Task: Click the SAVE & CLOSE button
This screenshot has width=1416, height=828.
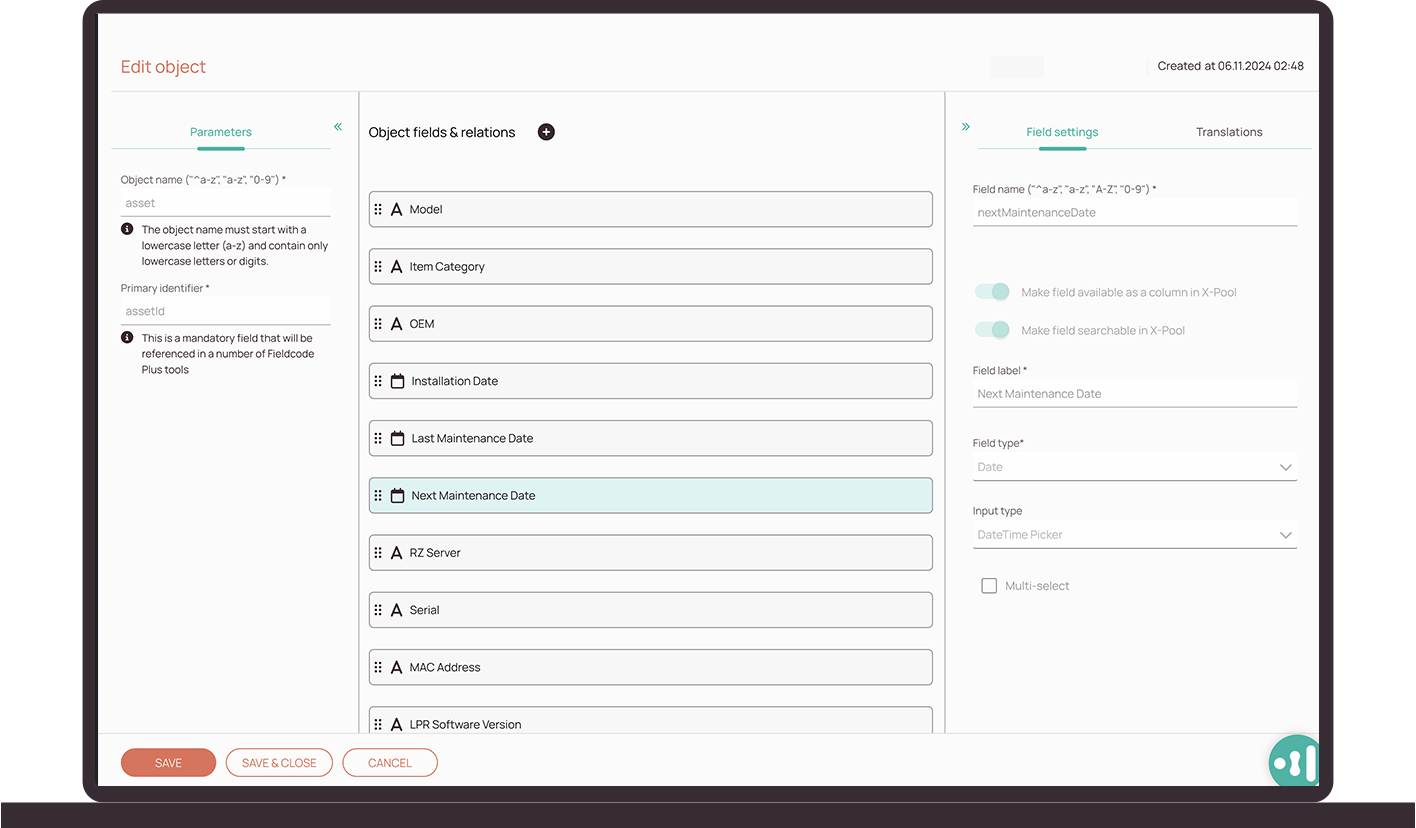Action: pyautogui.click(x=280, y=763)
